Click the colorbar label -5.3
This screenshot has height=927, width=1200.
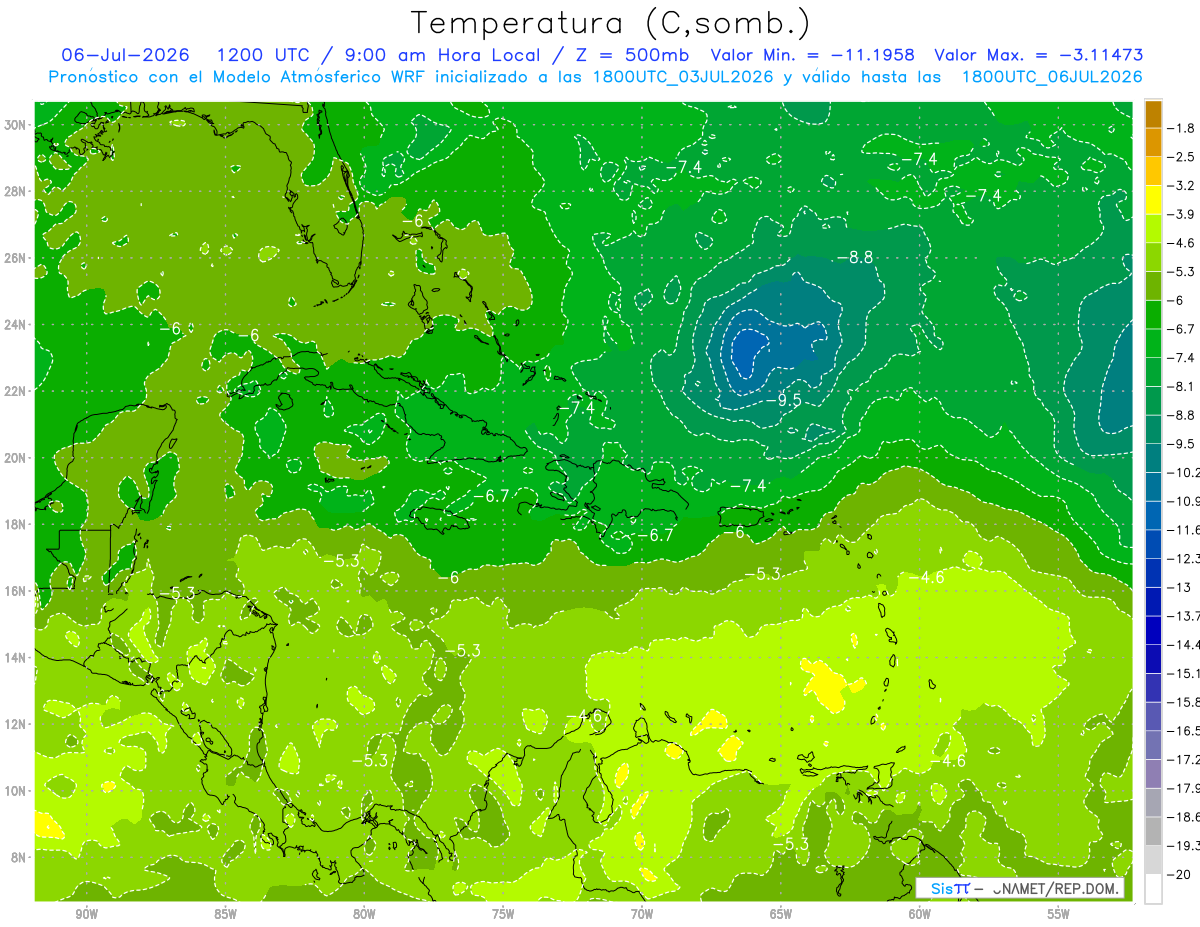click(1183, 271)
